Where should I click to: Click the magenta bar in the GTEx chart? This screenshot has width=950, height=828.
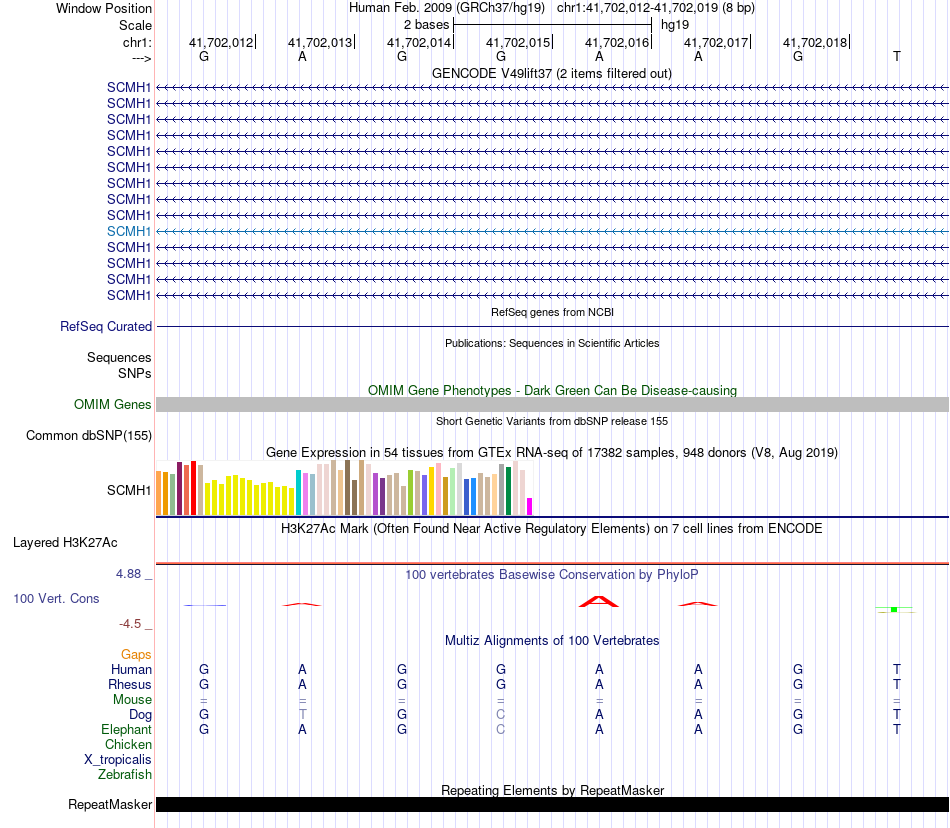coord(530,506)
